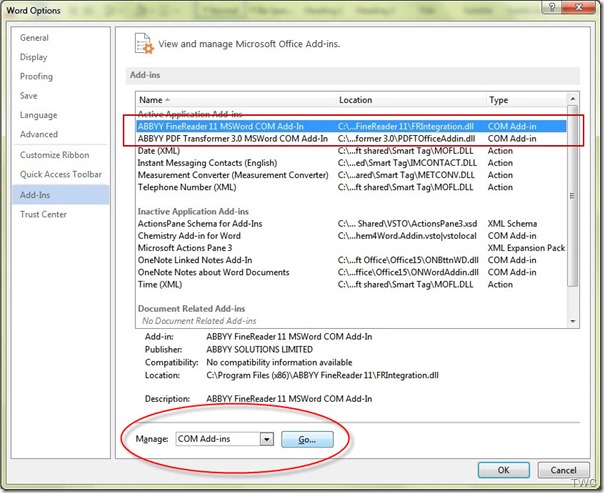Click the Location column header
604x493 pixels.
[x=411, y=100]
